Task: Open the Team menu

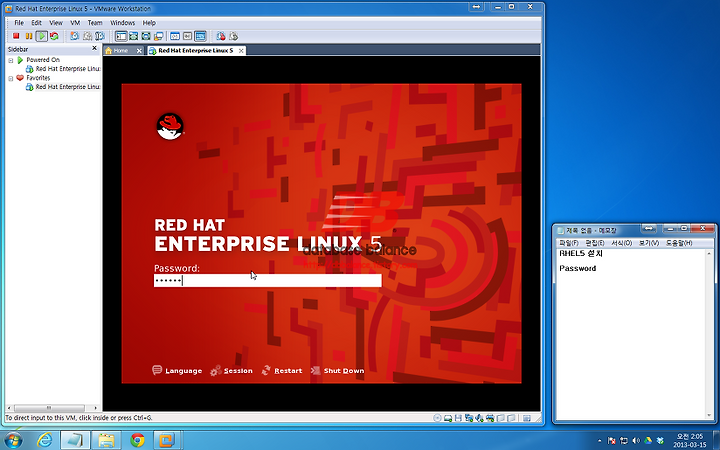Action: 95,22
